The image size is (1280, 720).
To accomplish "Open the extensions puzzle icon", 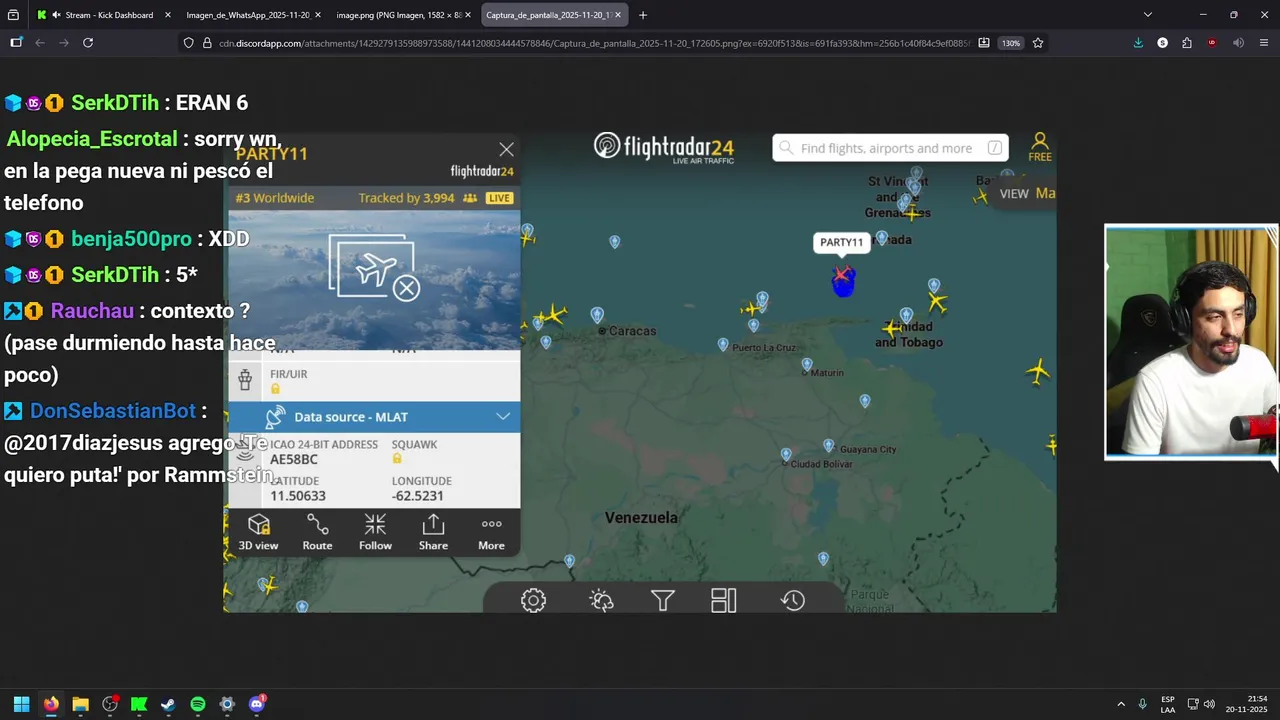I will (x=1187, y=43).
